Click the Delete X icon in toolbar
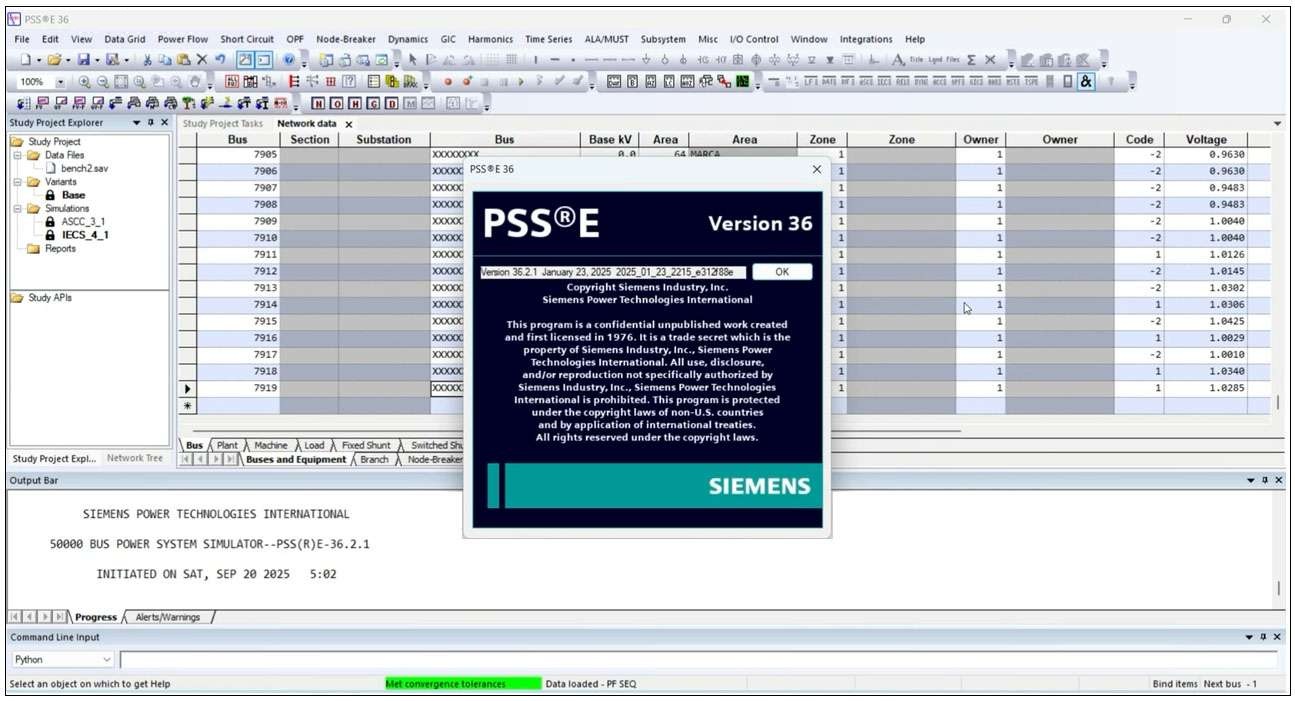The image size is (1295, 701). coord(201,60)
